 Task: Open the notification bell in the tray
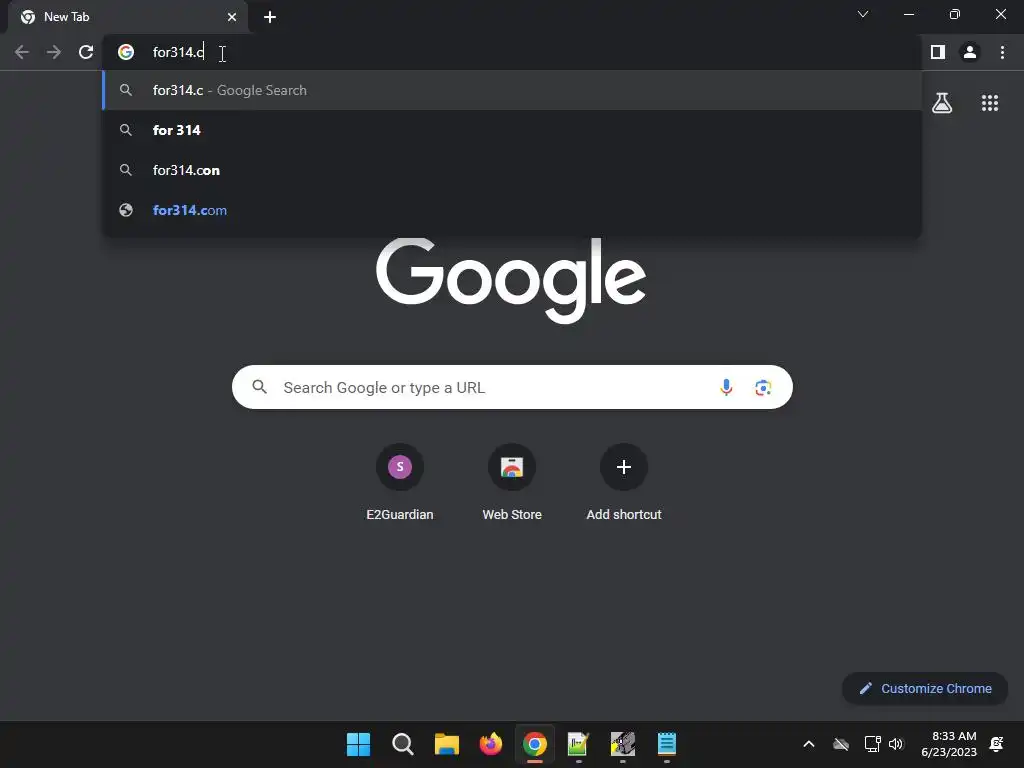coord(997,744)
